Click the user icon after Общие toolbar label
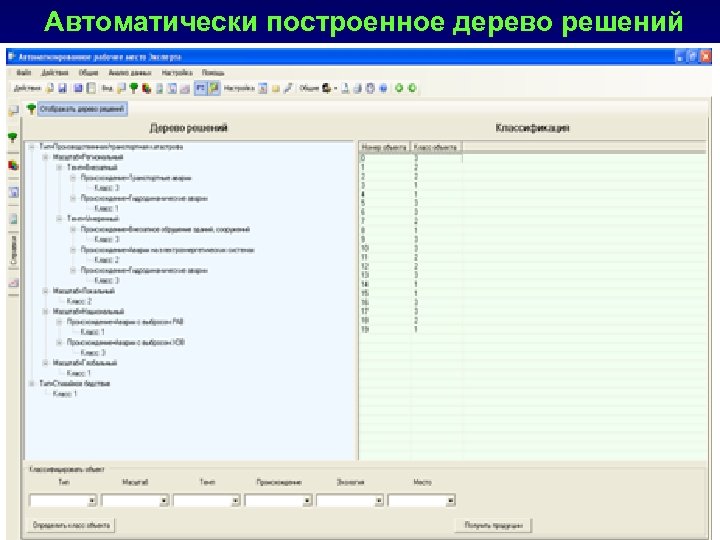The image size is (720, 540). pyautogui.click(x=326, y=88)
